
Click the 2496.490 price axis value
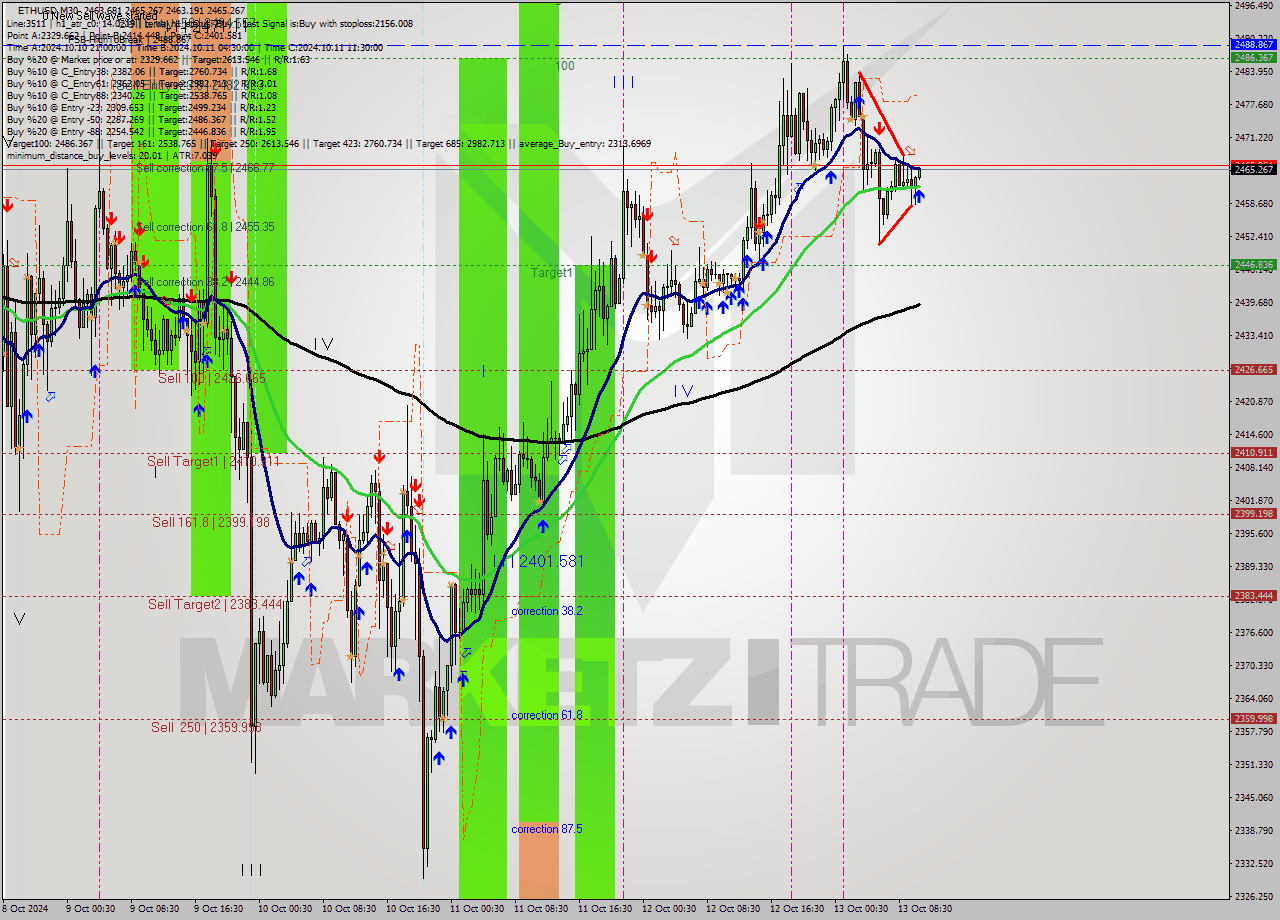click(1253, 5)
